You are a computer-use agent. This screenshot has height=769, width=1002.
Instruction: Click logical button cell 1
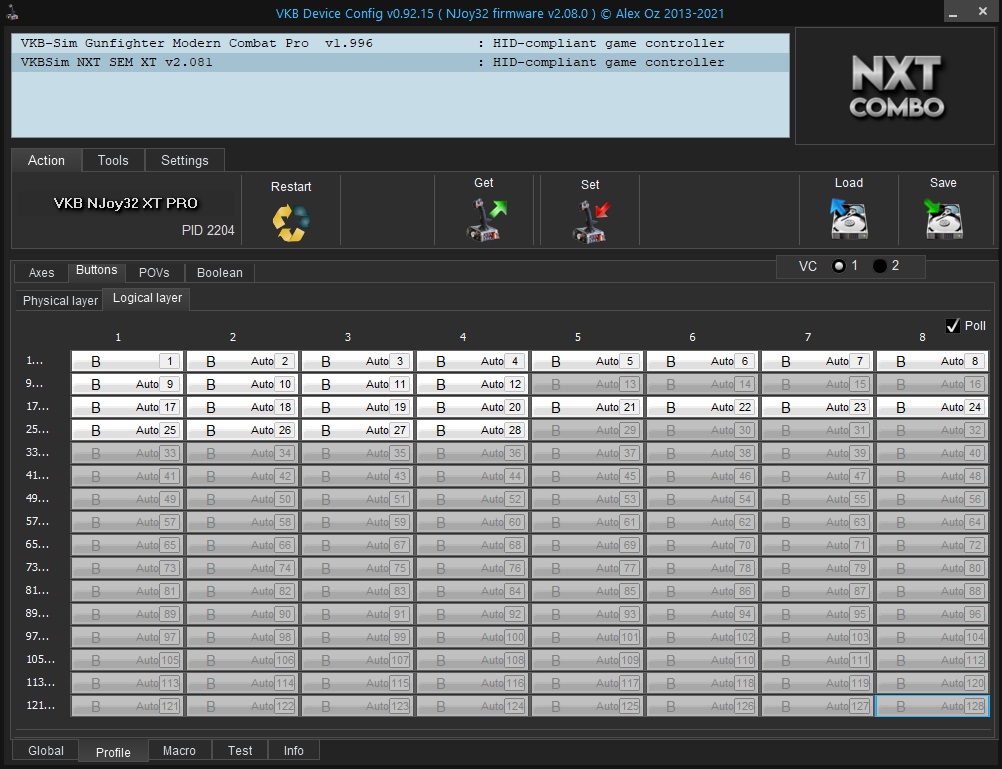(127, 361)
